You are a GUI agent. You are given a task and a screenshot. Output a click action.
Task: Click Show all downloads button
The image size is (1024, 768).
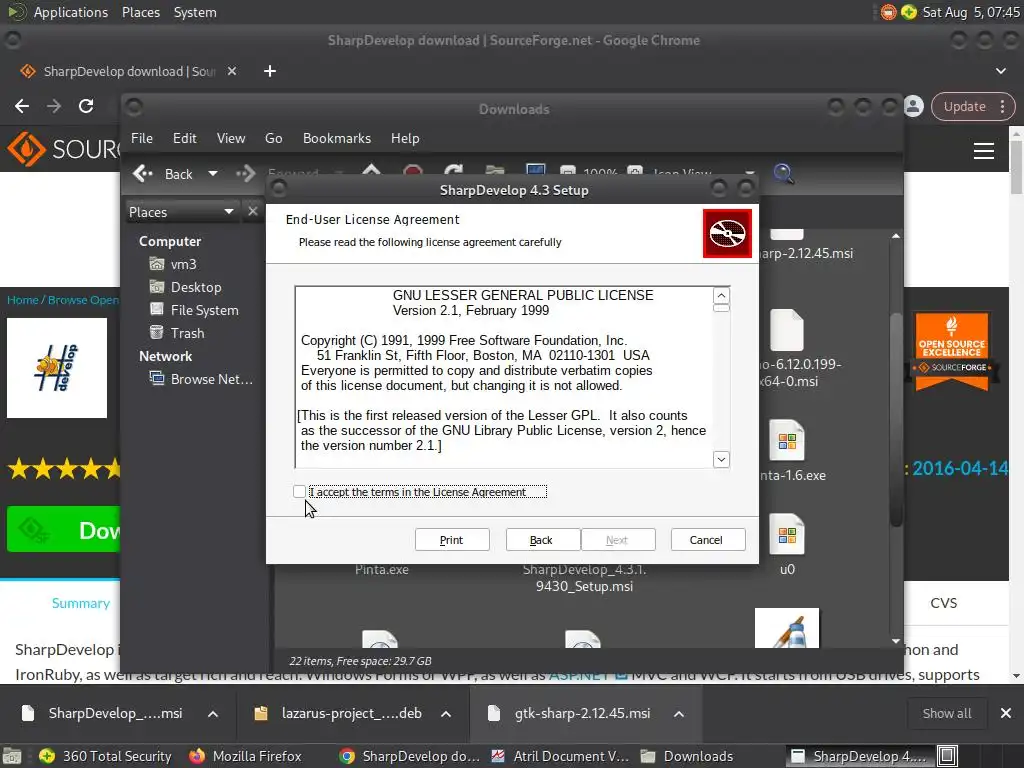pyautogui.click(x=946, y=714)
